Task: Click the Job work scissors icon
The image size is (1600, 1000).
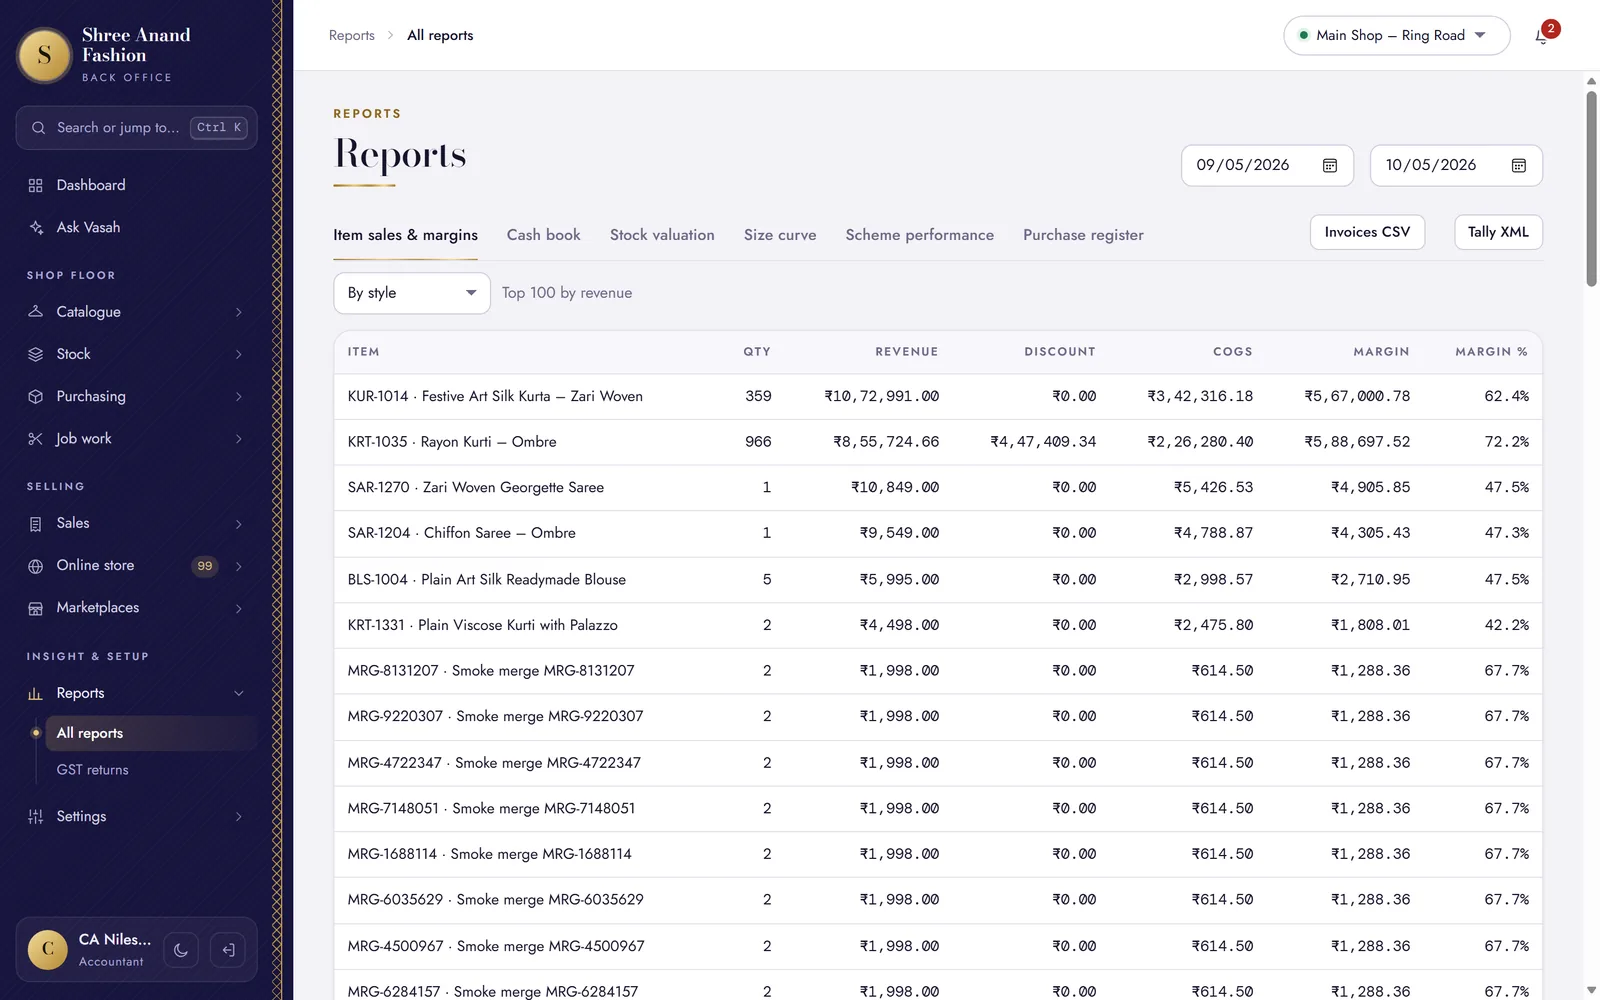Action: tap(36, 439)
